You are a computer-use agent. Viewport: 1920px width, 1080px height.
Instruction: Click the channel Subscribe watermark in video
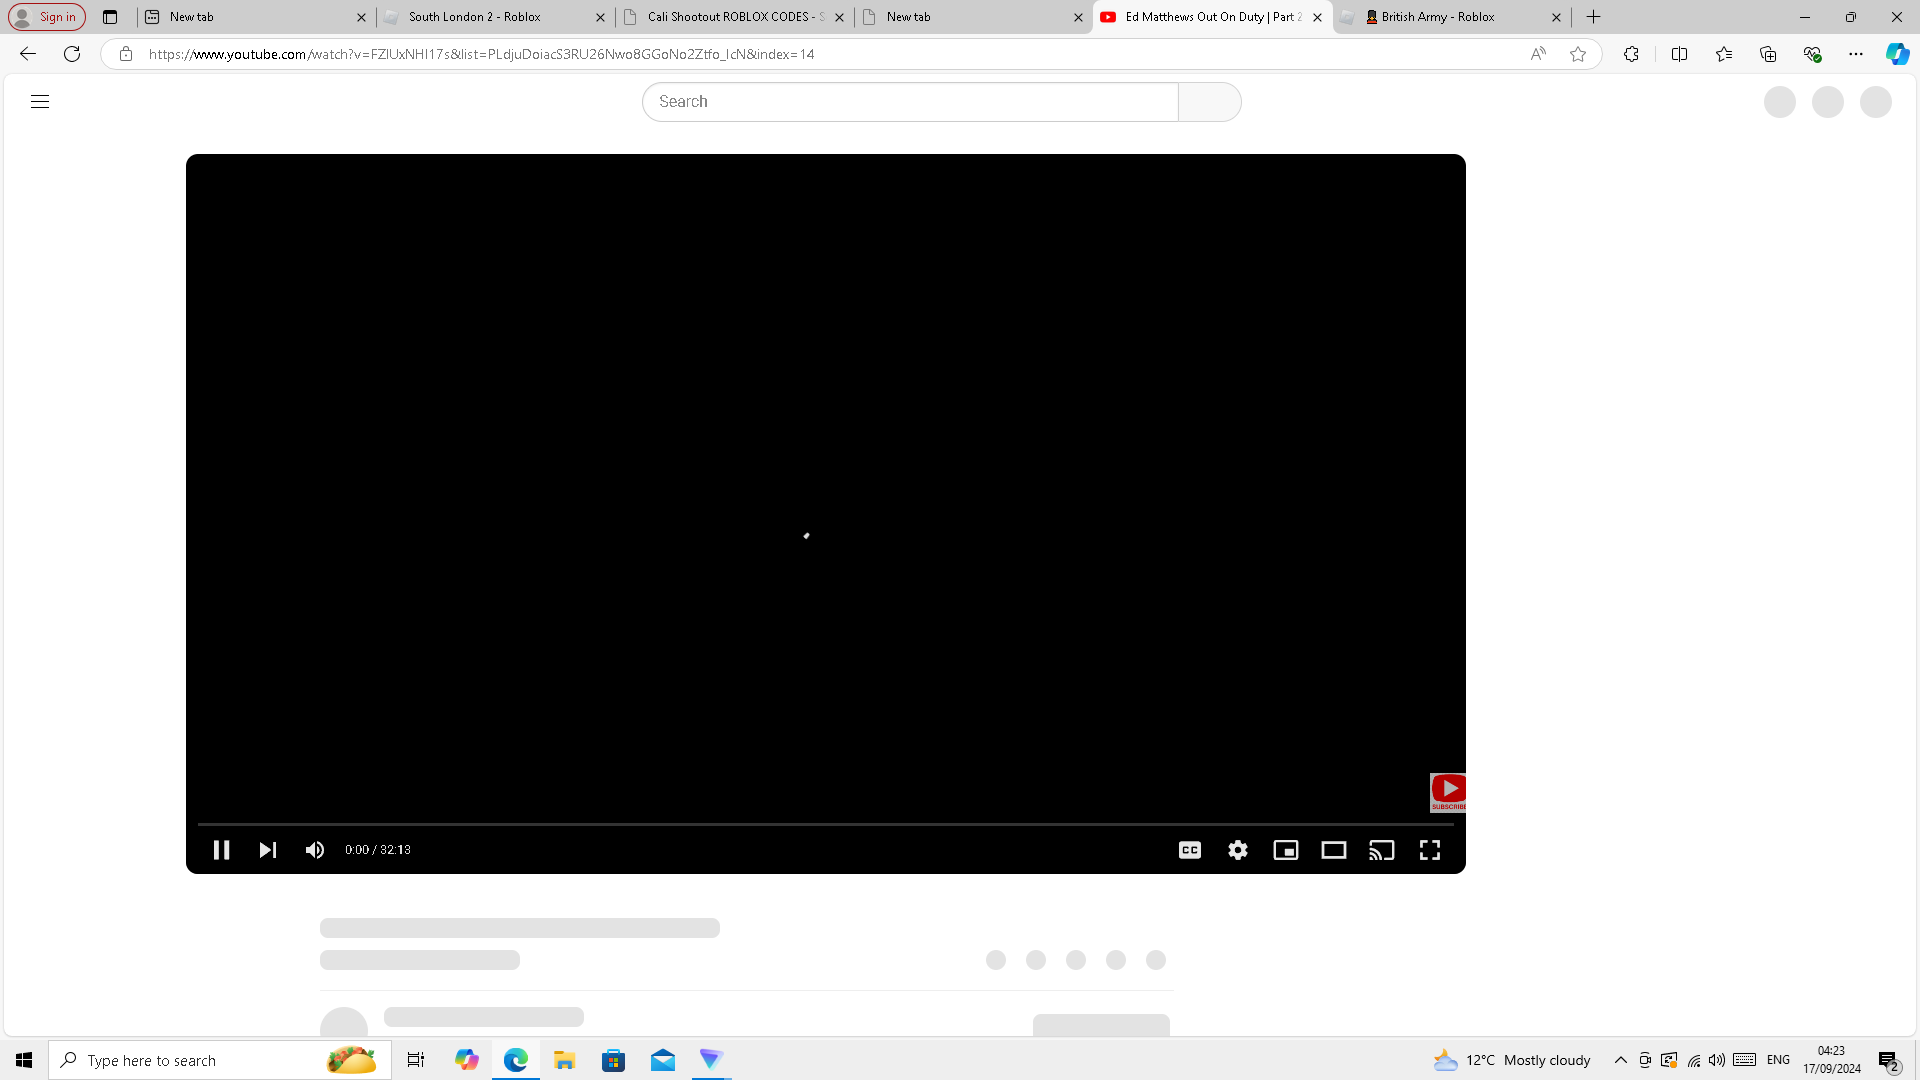coord(1448,792)
